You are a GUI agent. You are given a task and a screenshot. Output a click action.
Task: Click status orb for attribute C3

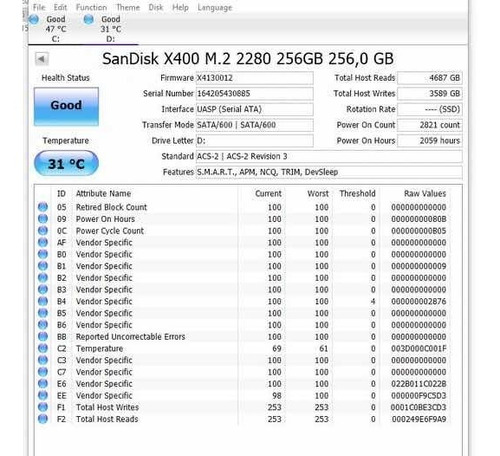click(x=43, y=360)
